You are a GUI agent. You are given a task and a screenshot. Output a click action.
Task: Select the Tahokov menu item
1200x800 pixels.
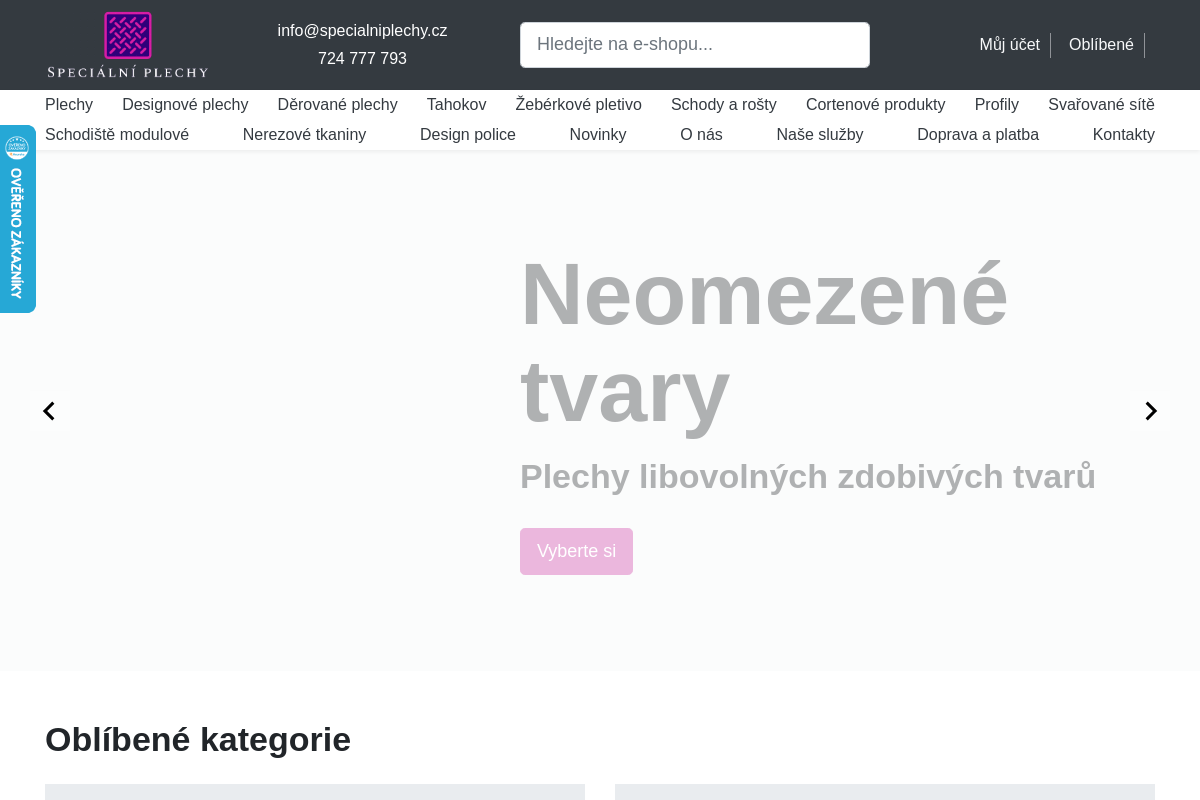tap(456, 104)
